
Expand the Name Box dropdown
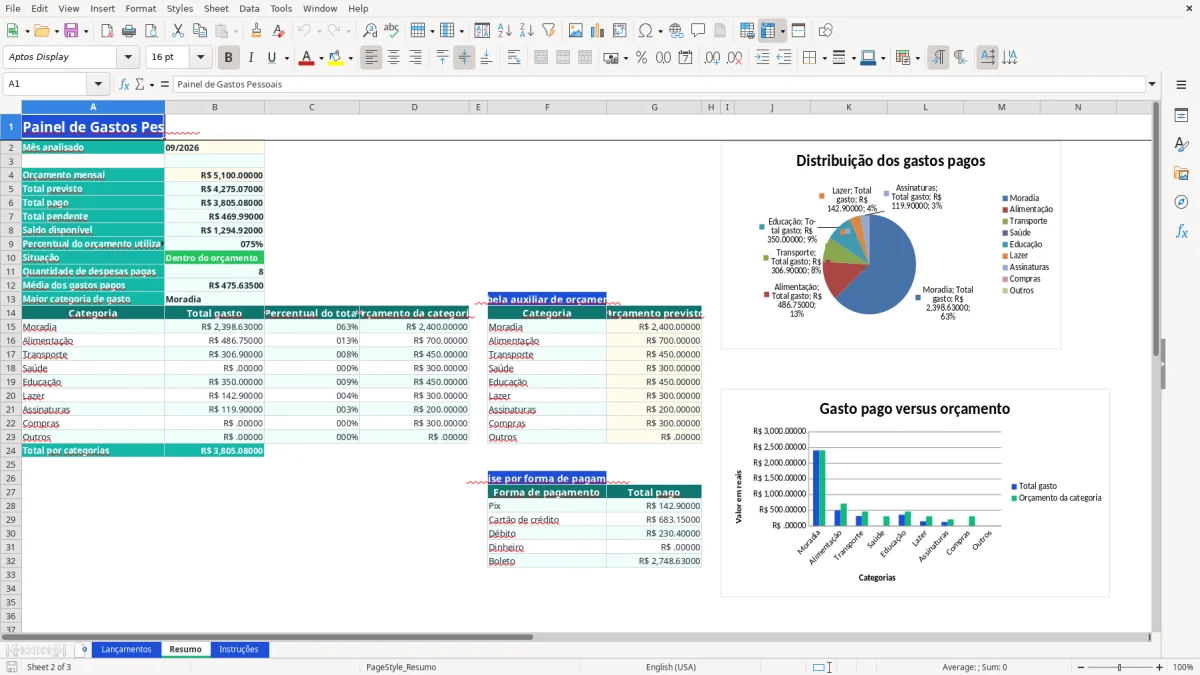[x=98, y=84]
